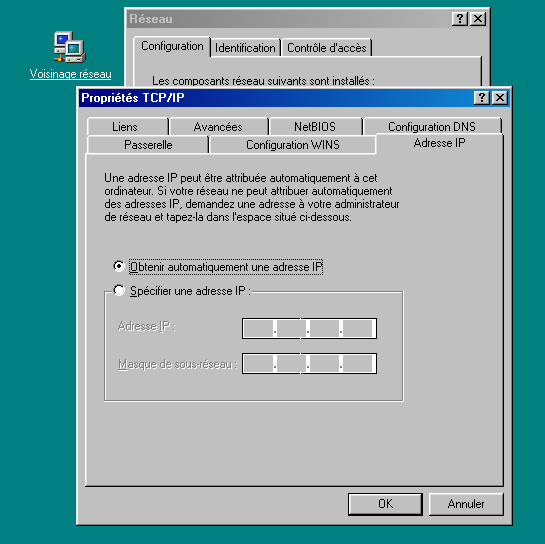Viewport: 545px width, 544px height.
Task: Click the Masque de sous-réseau field
Action: [x=309, y=364]
